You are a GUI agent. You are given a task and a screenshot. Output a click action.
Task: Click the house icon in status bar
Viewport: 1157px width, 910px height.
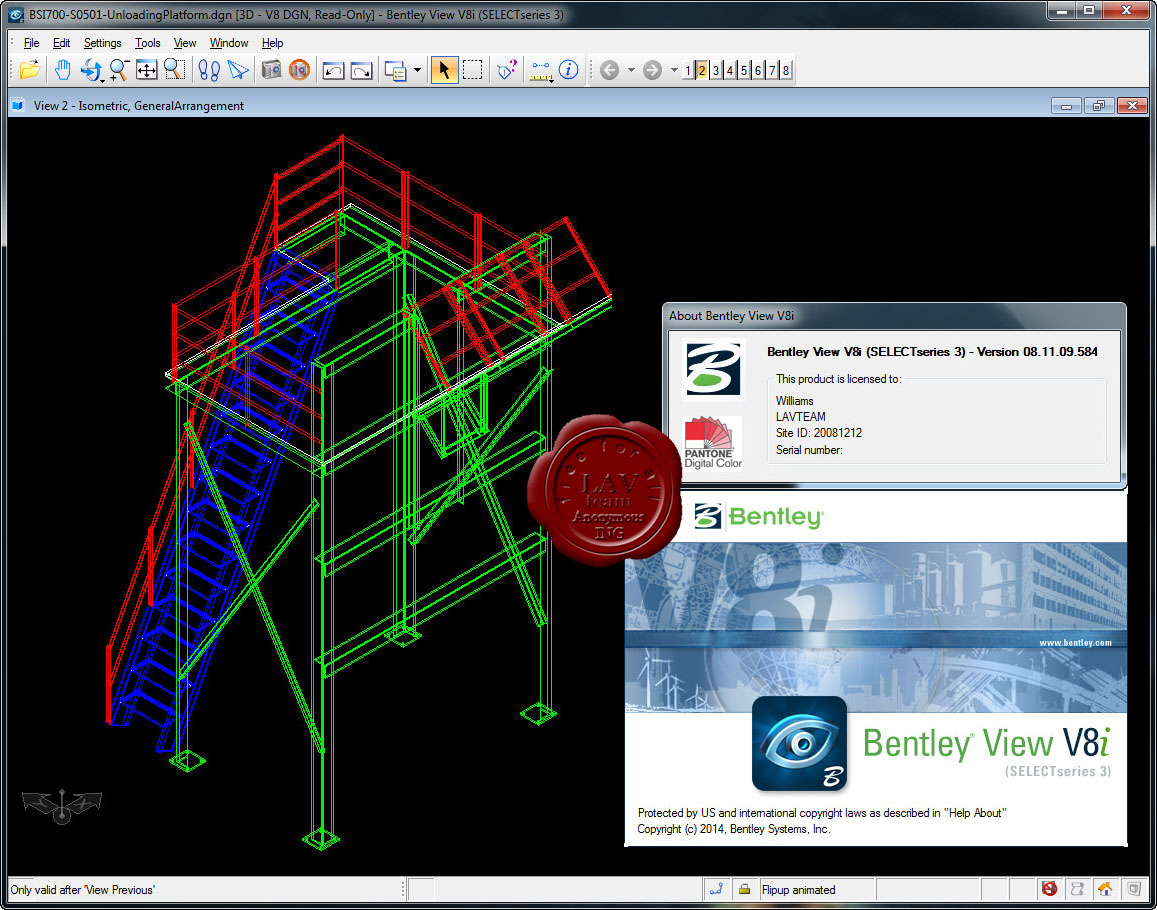[1105, 889]
